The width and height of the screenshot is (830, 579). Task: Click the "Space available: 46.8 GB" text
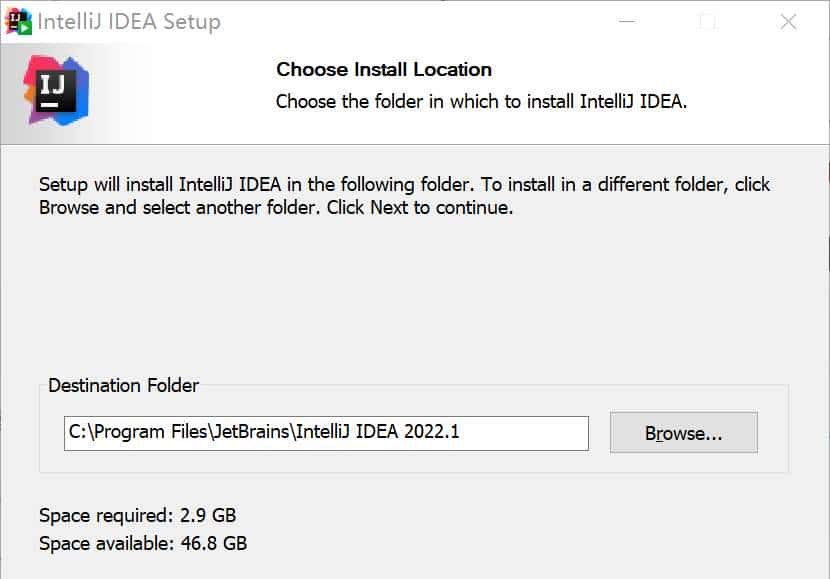pyautogui.click(x=142, y=544)
